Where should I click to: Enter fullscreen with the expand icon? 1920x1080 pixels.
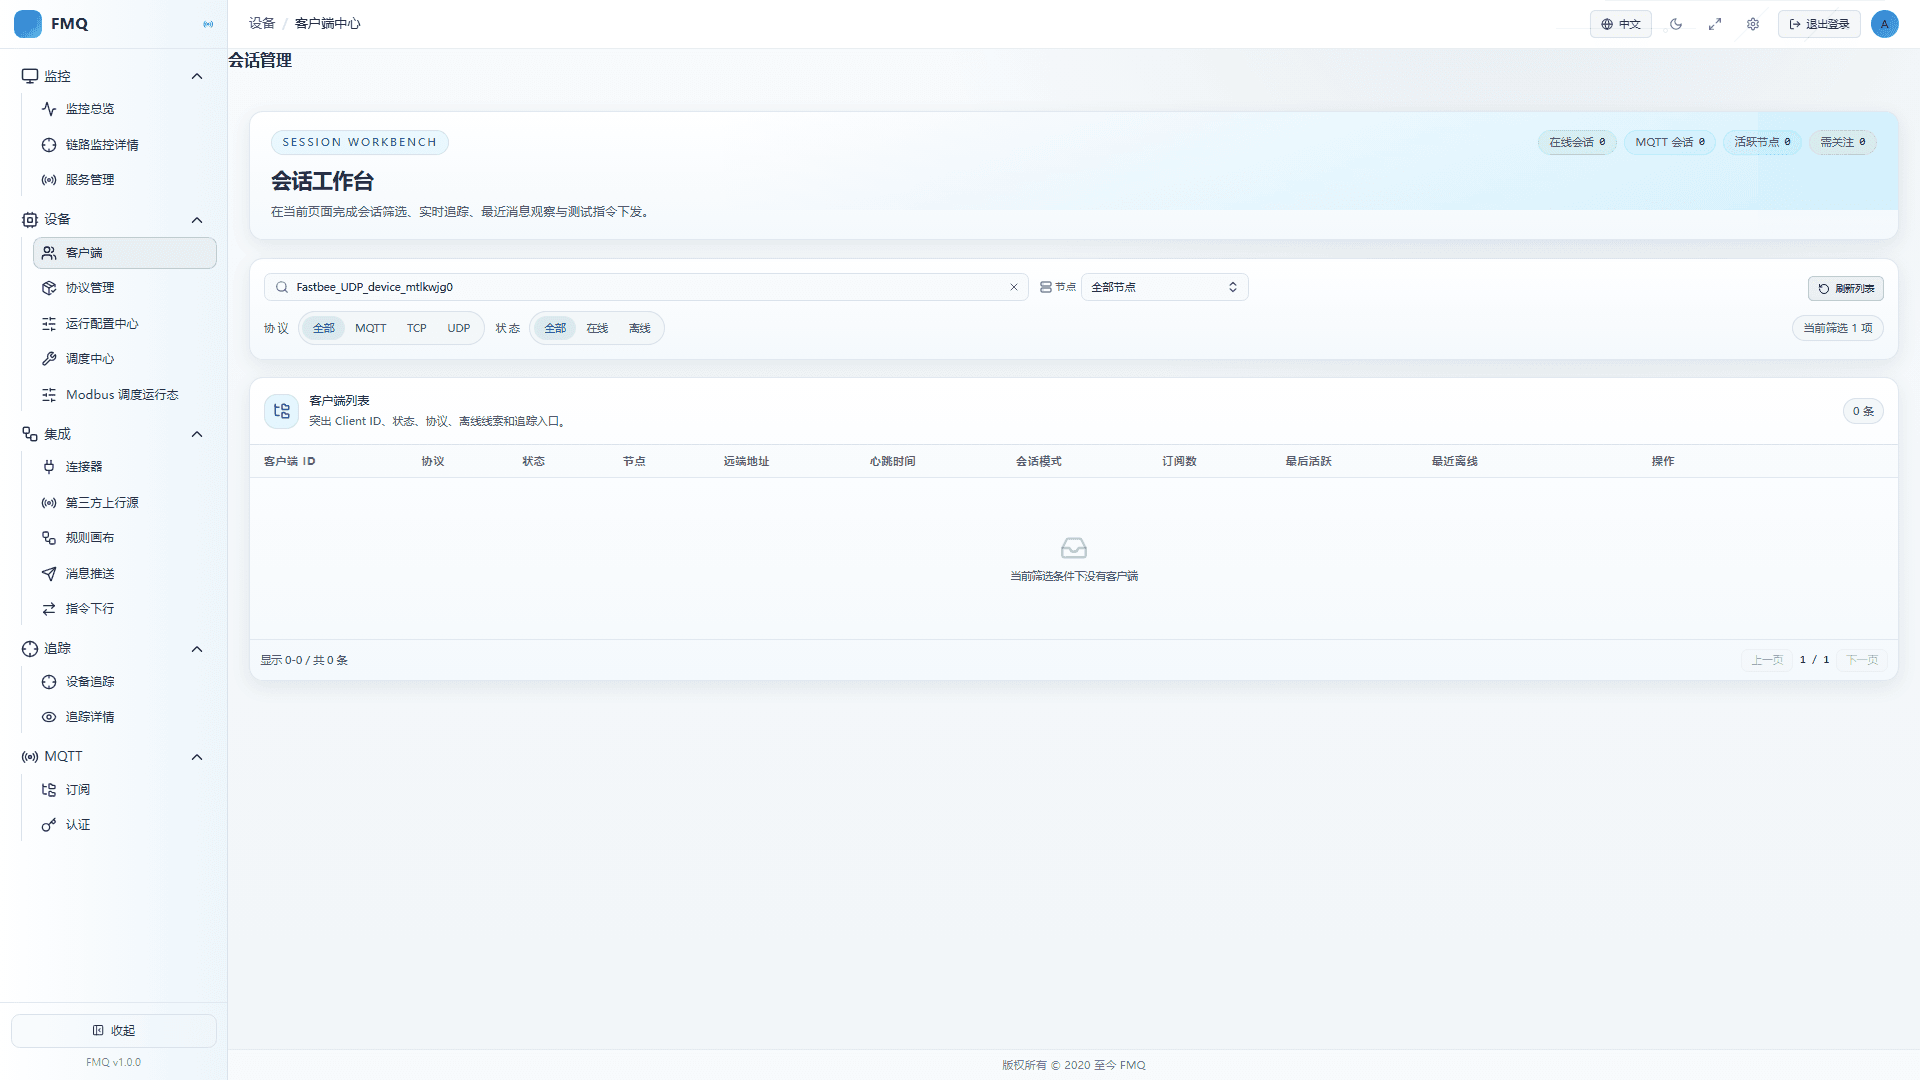tap(1715, 24)
